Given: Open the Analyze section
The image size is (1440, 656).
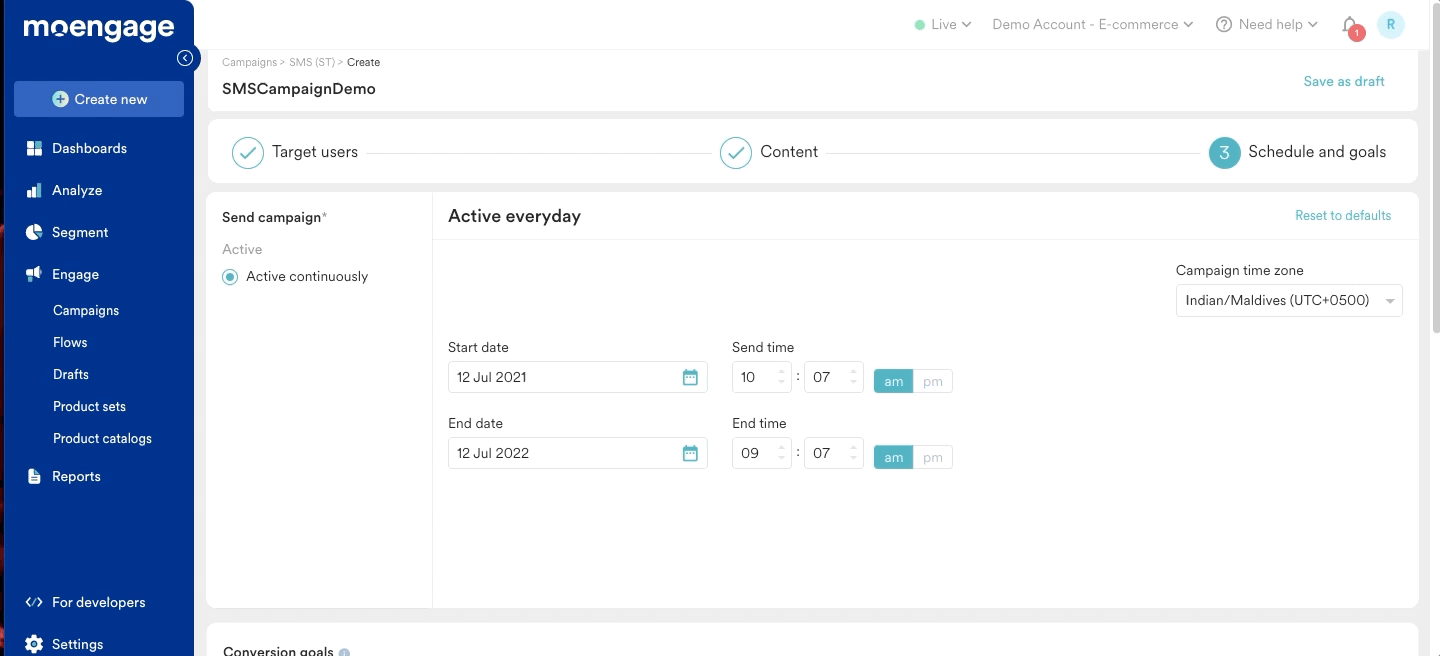Looking at the screenshot, I should pyautogui.click(x=77, y=190).
